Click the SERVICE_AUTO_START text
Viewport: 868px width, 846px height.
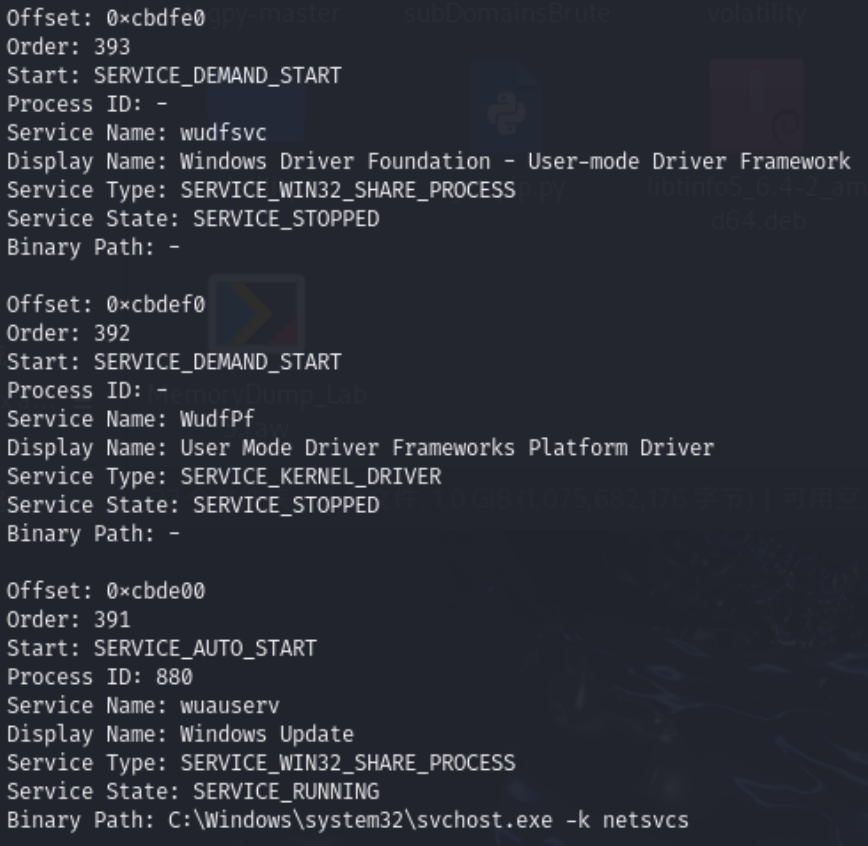pyautogui.click(x=204, y=648)
